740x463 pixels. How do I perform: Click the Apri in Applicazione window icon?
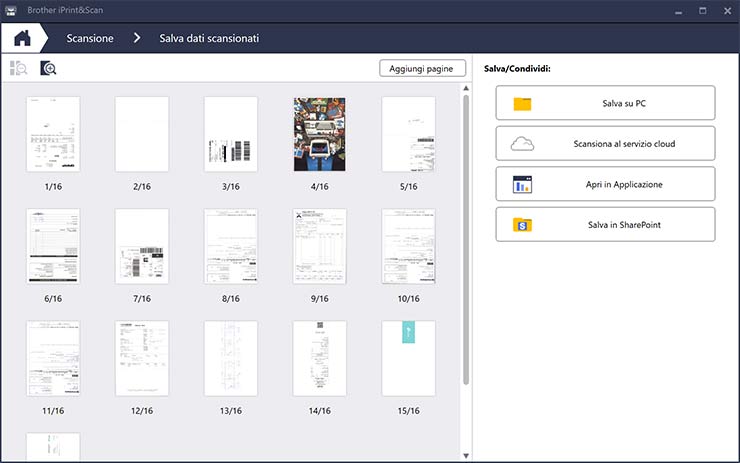tap(522, 184)
